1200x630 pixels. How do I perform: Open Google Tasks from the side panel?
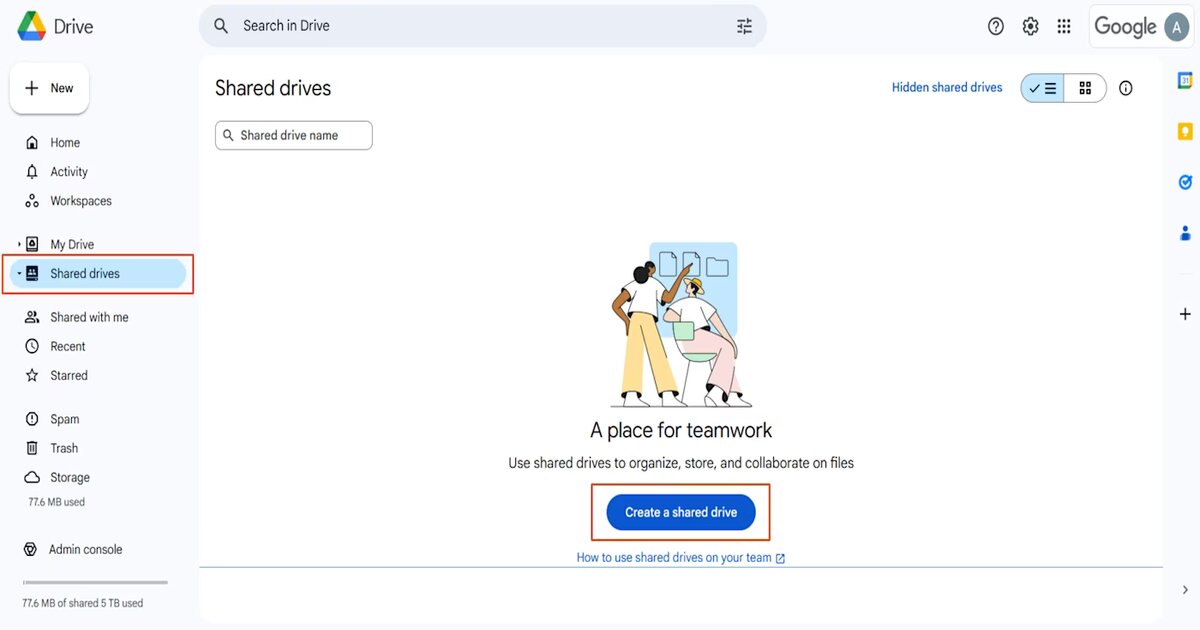[1184, 182]
